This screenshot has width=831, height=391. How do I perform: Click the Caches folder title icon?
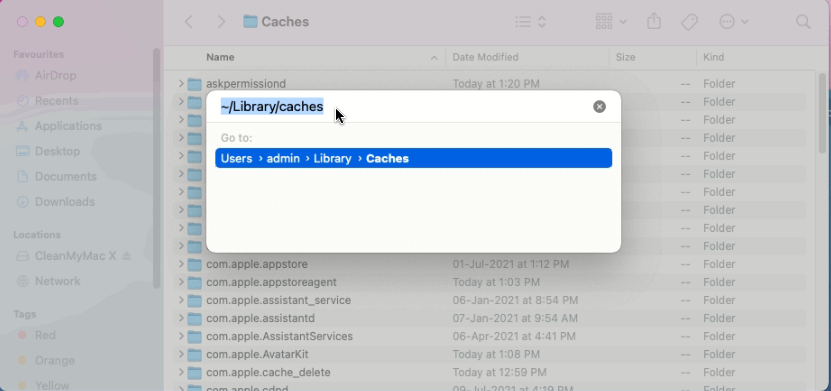pos(250,22)
